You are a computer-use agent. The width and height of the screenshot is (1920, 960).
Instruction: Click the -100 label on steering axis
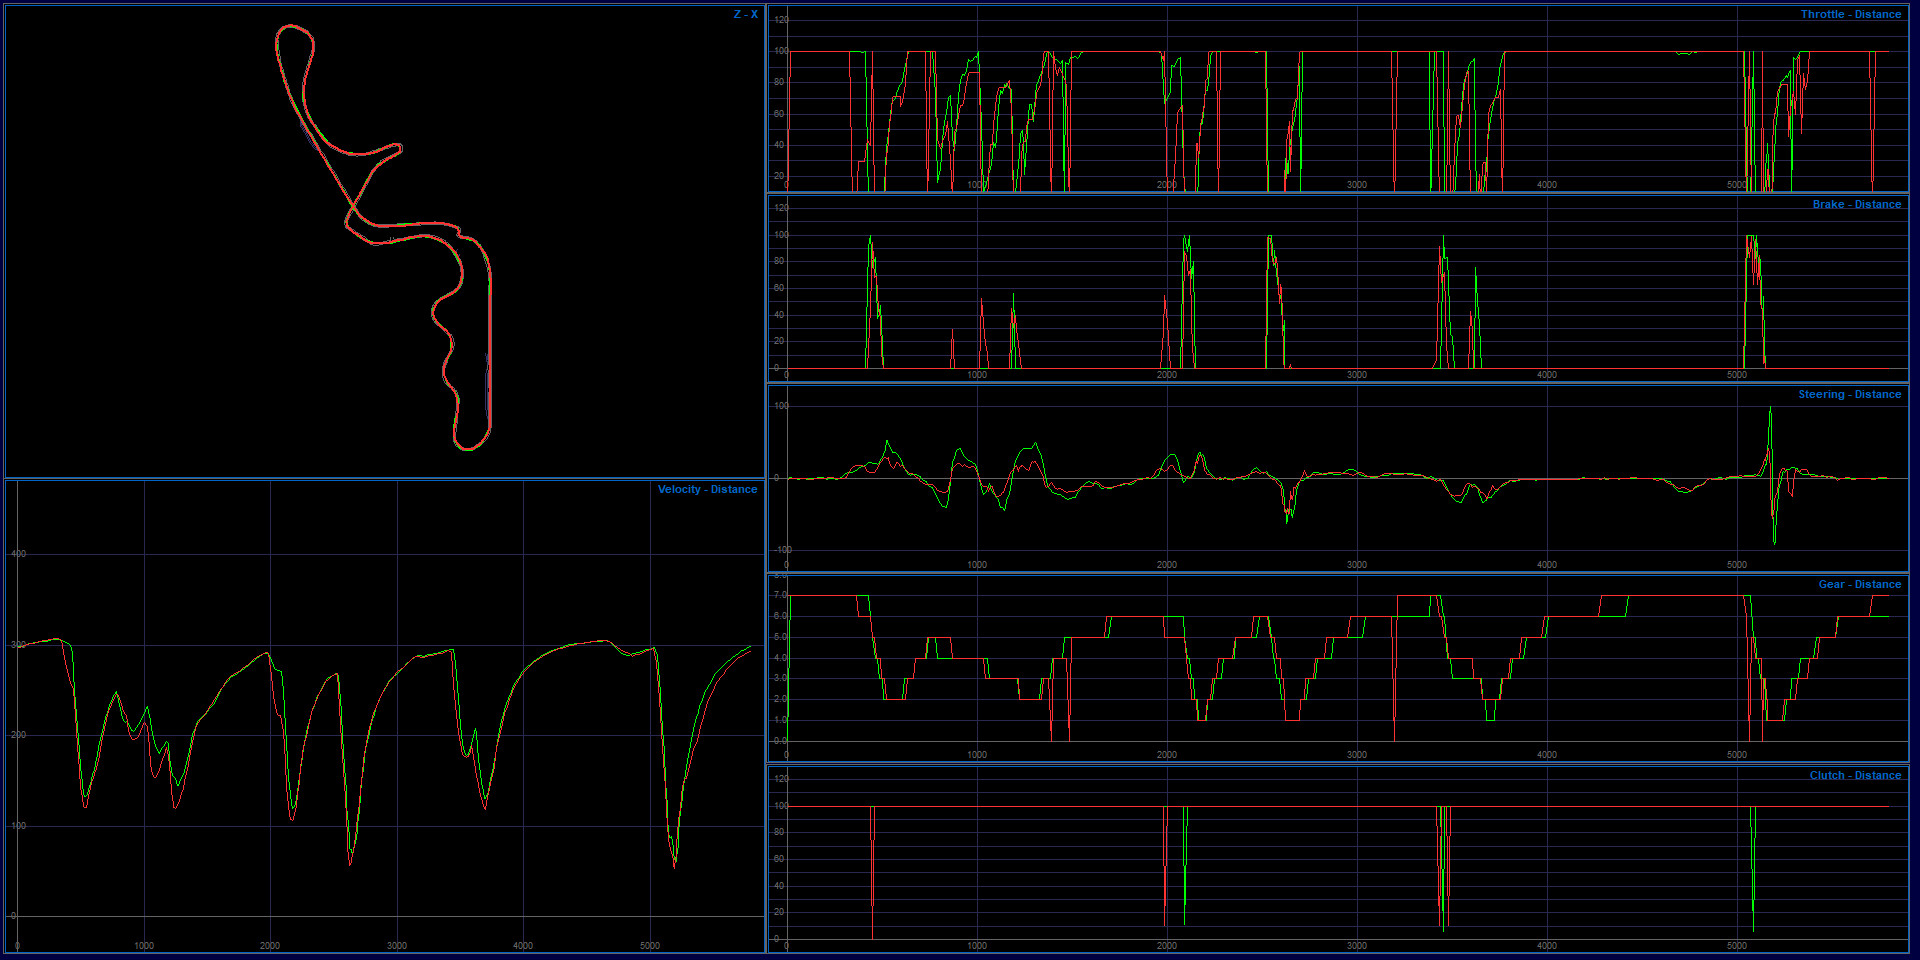783,549
